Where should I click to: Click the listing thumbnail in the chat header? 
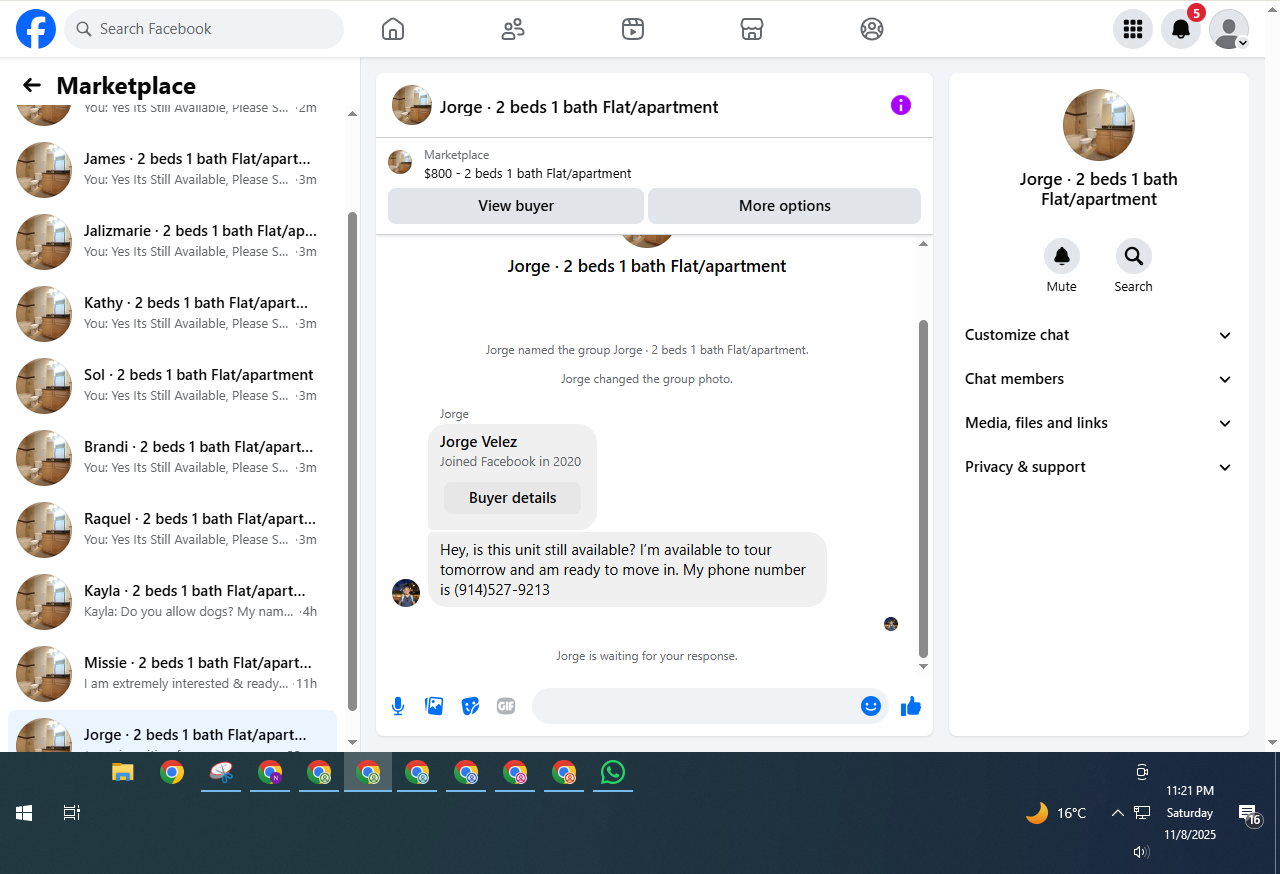click(412, 105)
